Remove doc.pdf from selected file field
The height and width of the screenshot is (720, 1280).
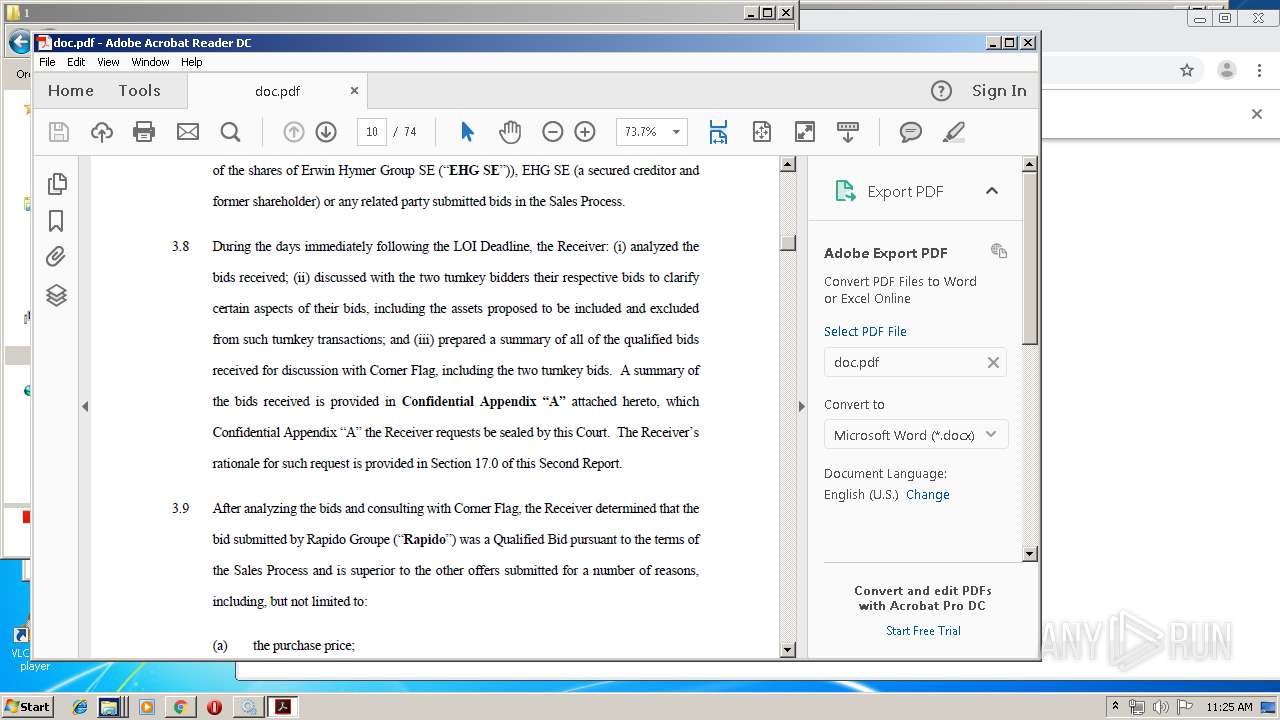(993, 362)
